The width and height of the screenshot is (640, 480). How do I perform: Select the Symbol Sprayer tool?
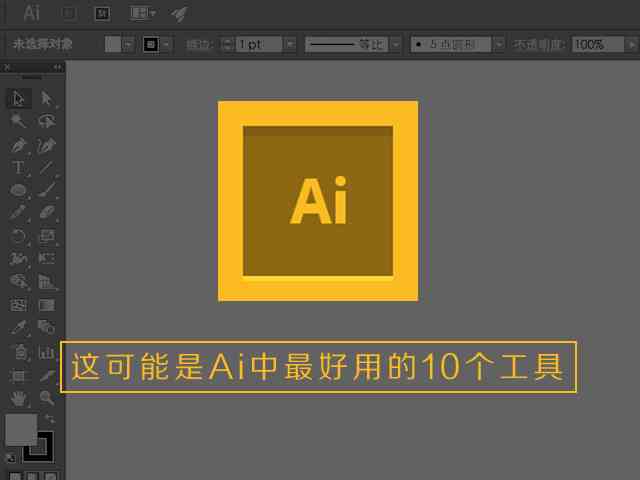point(18,352)
